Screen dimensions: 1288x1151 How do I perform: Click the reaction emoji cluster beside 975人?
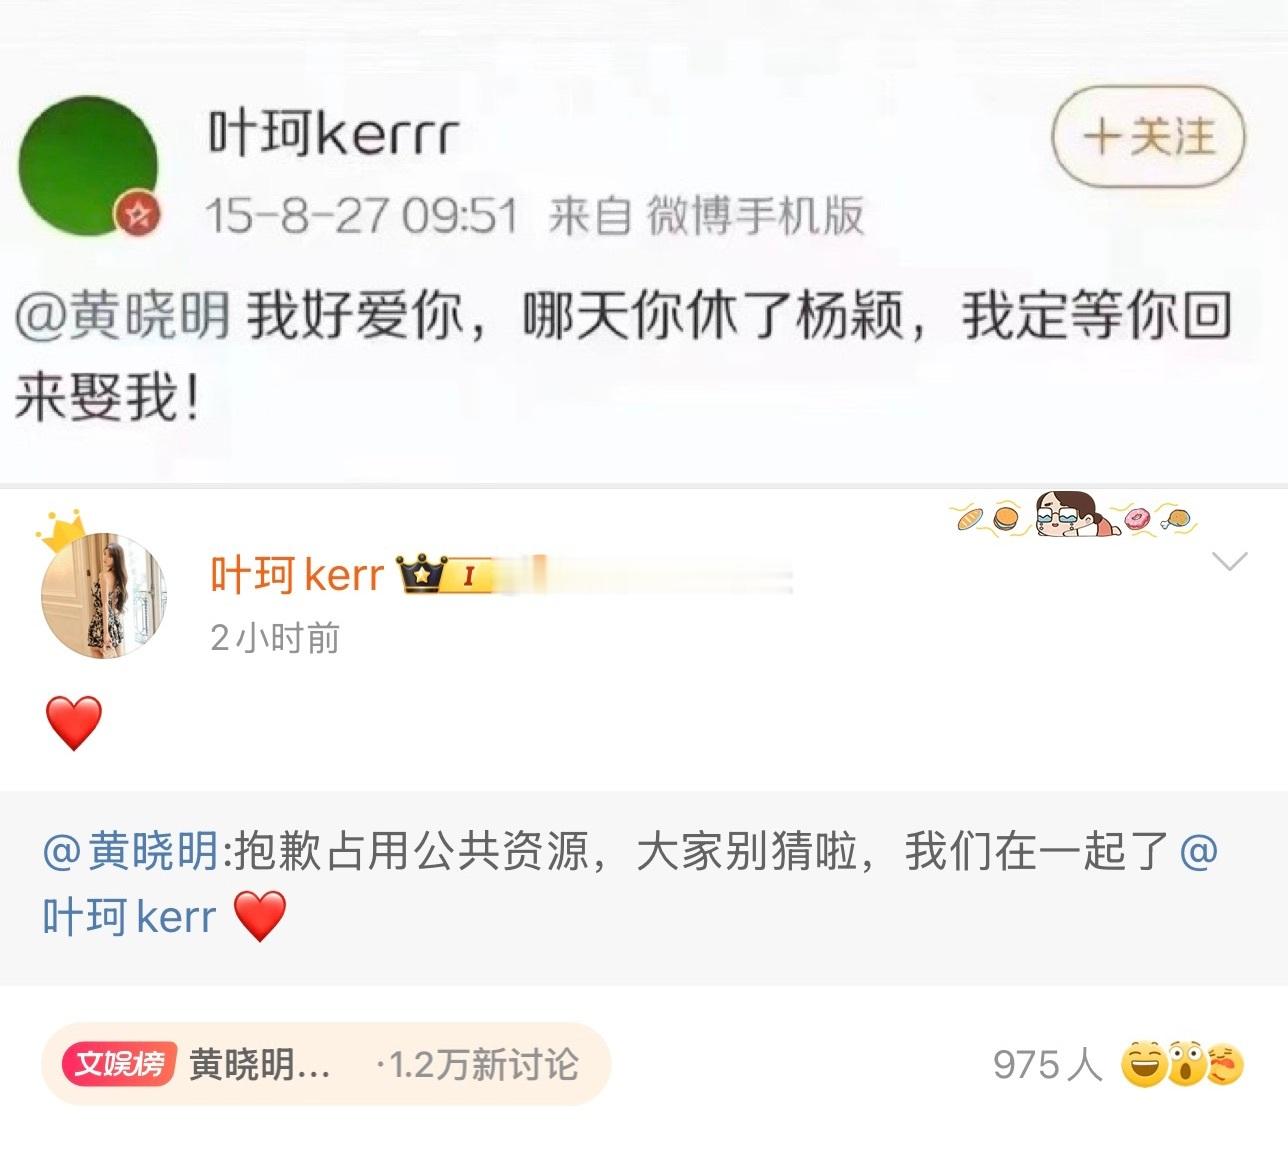1182,1064
